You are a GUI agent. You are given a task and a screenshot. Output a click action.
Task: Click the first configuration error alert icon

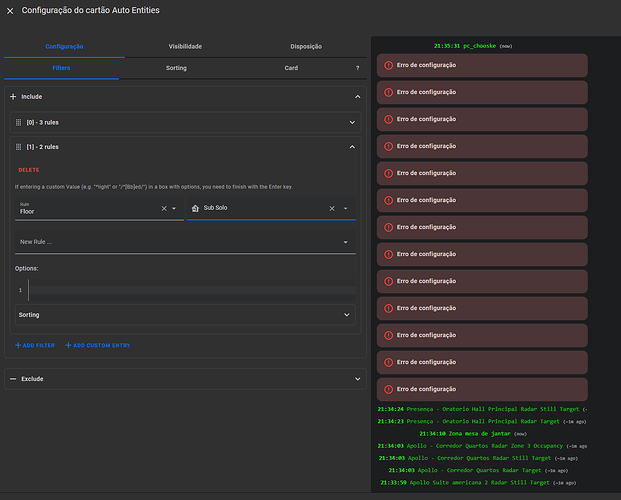[388, 65]
